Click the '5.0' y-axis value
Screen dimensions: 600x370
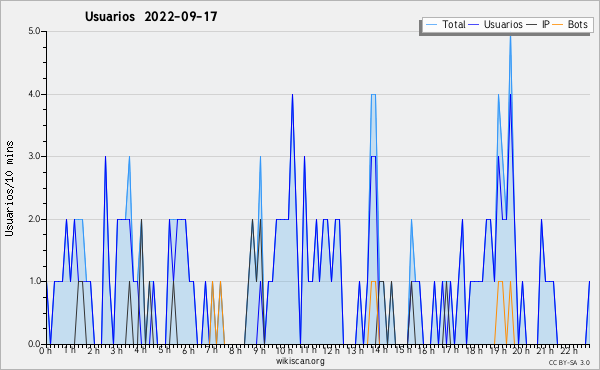click(x=34, y=31)
